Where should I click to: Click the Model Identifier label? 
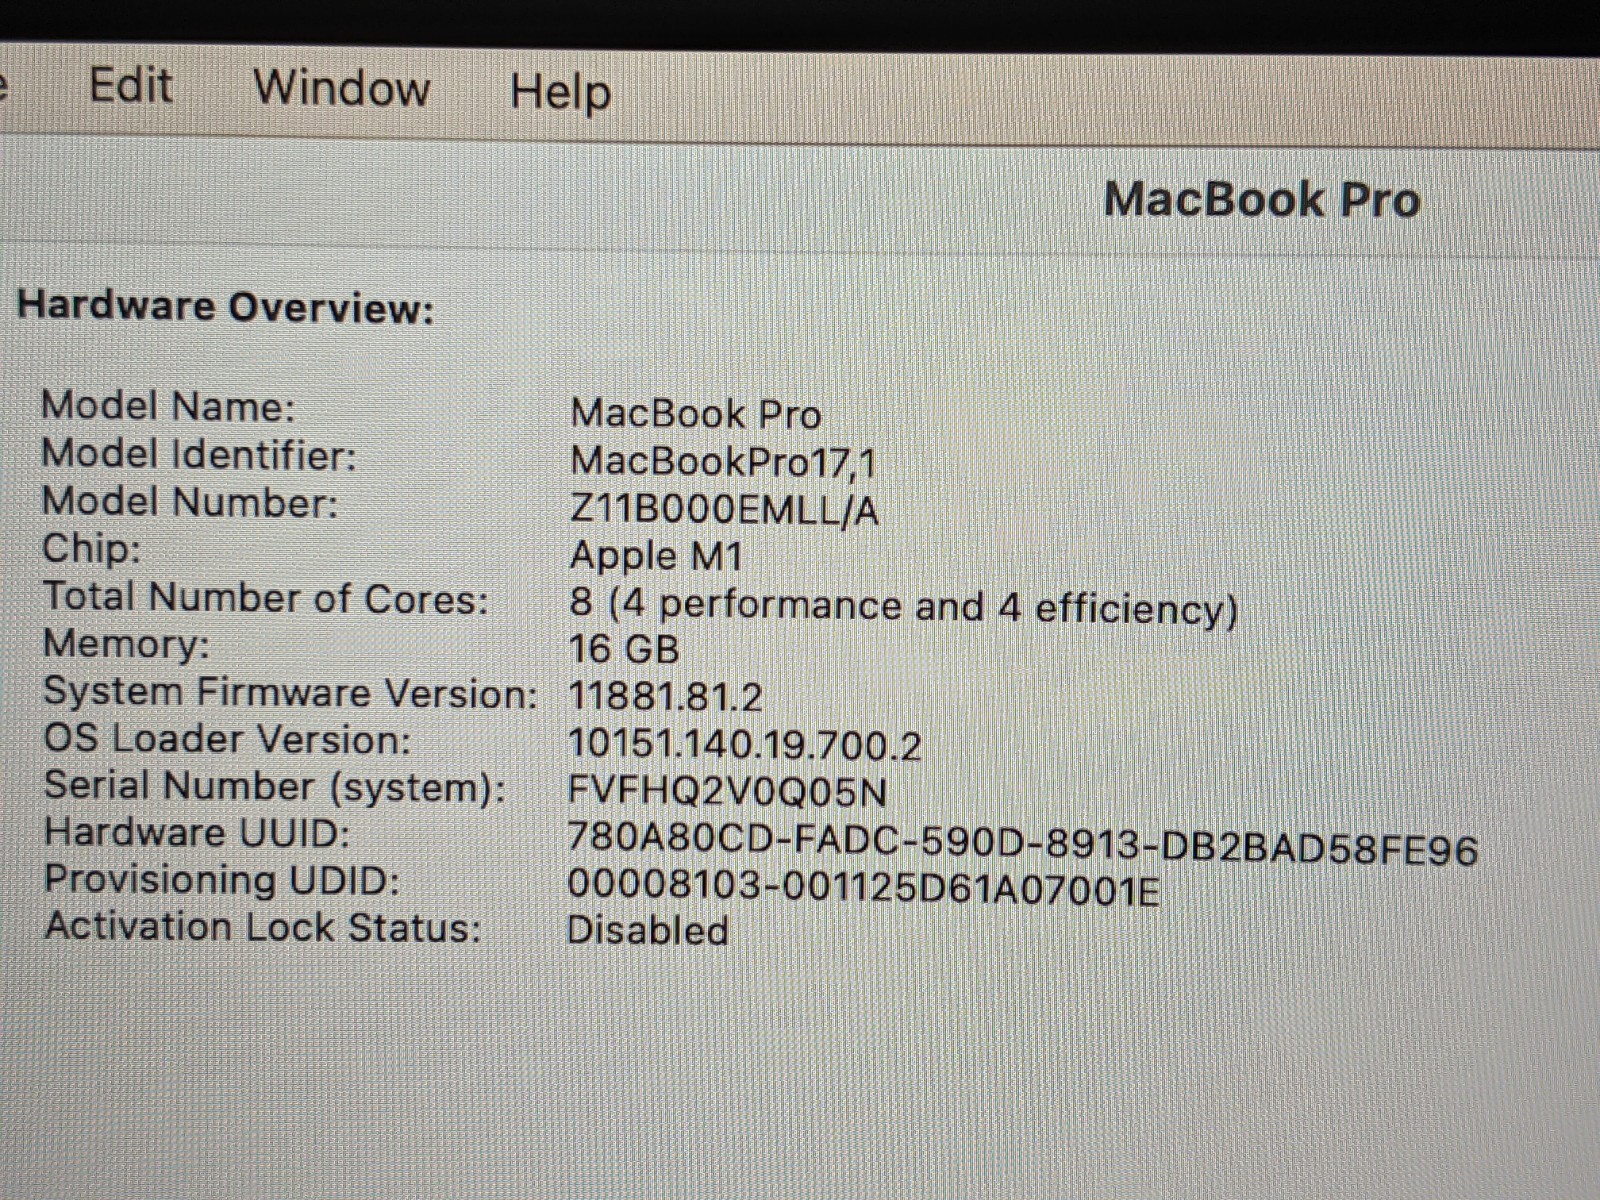point(199,454)
